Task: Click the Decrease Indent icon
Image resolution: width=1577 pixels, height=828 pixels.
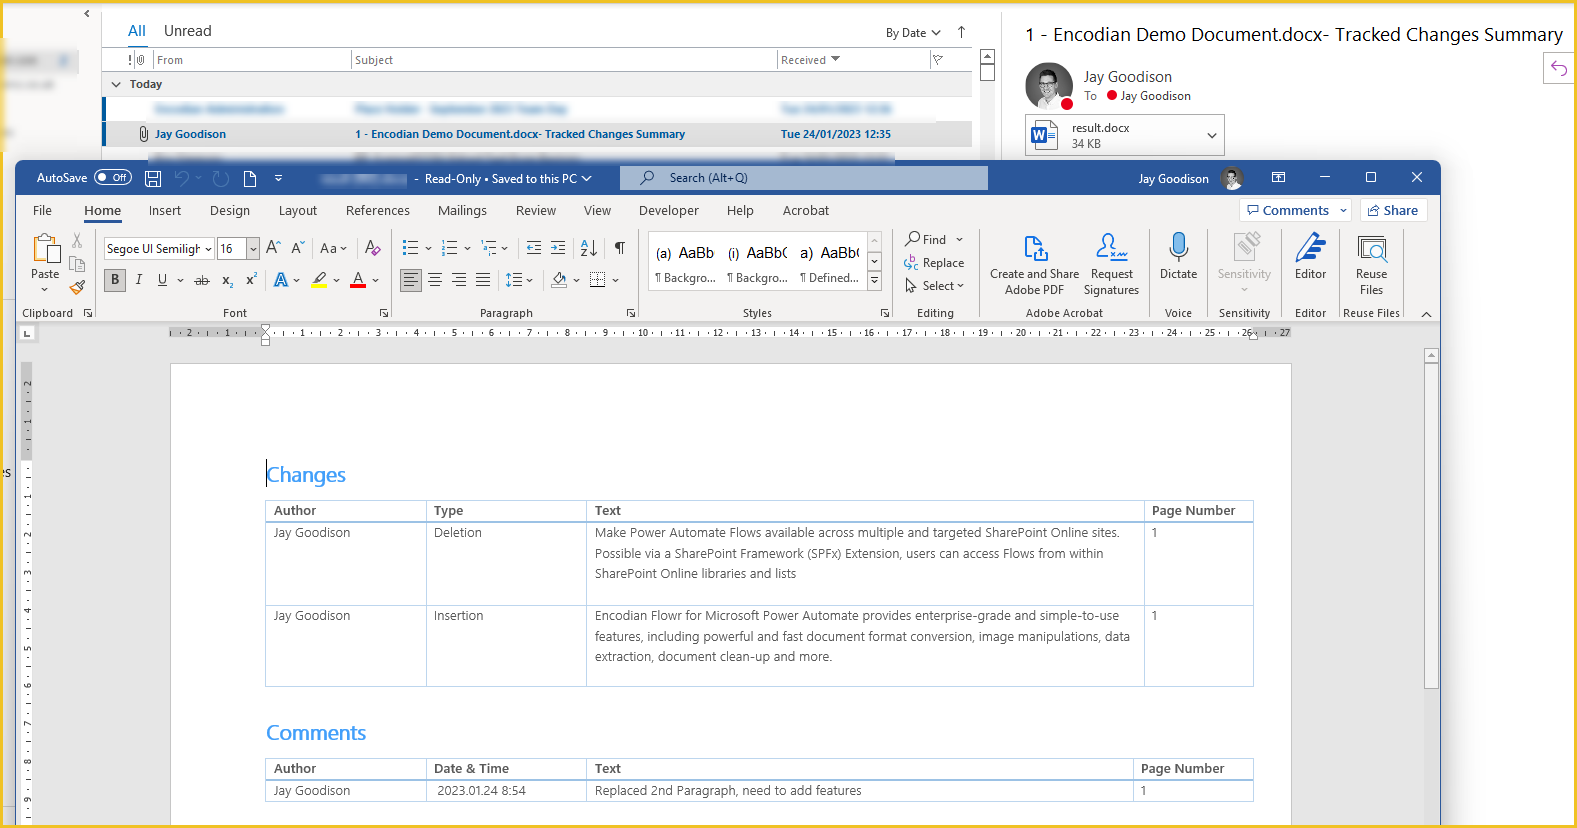Action: tap(534, 248)
